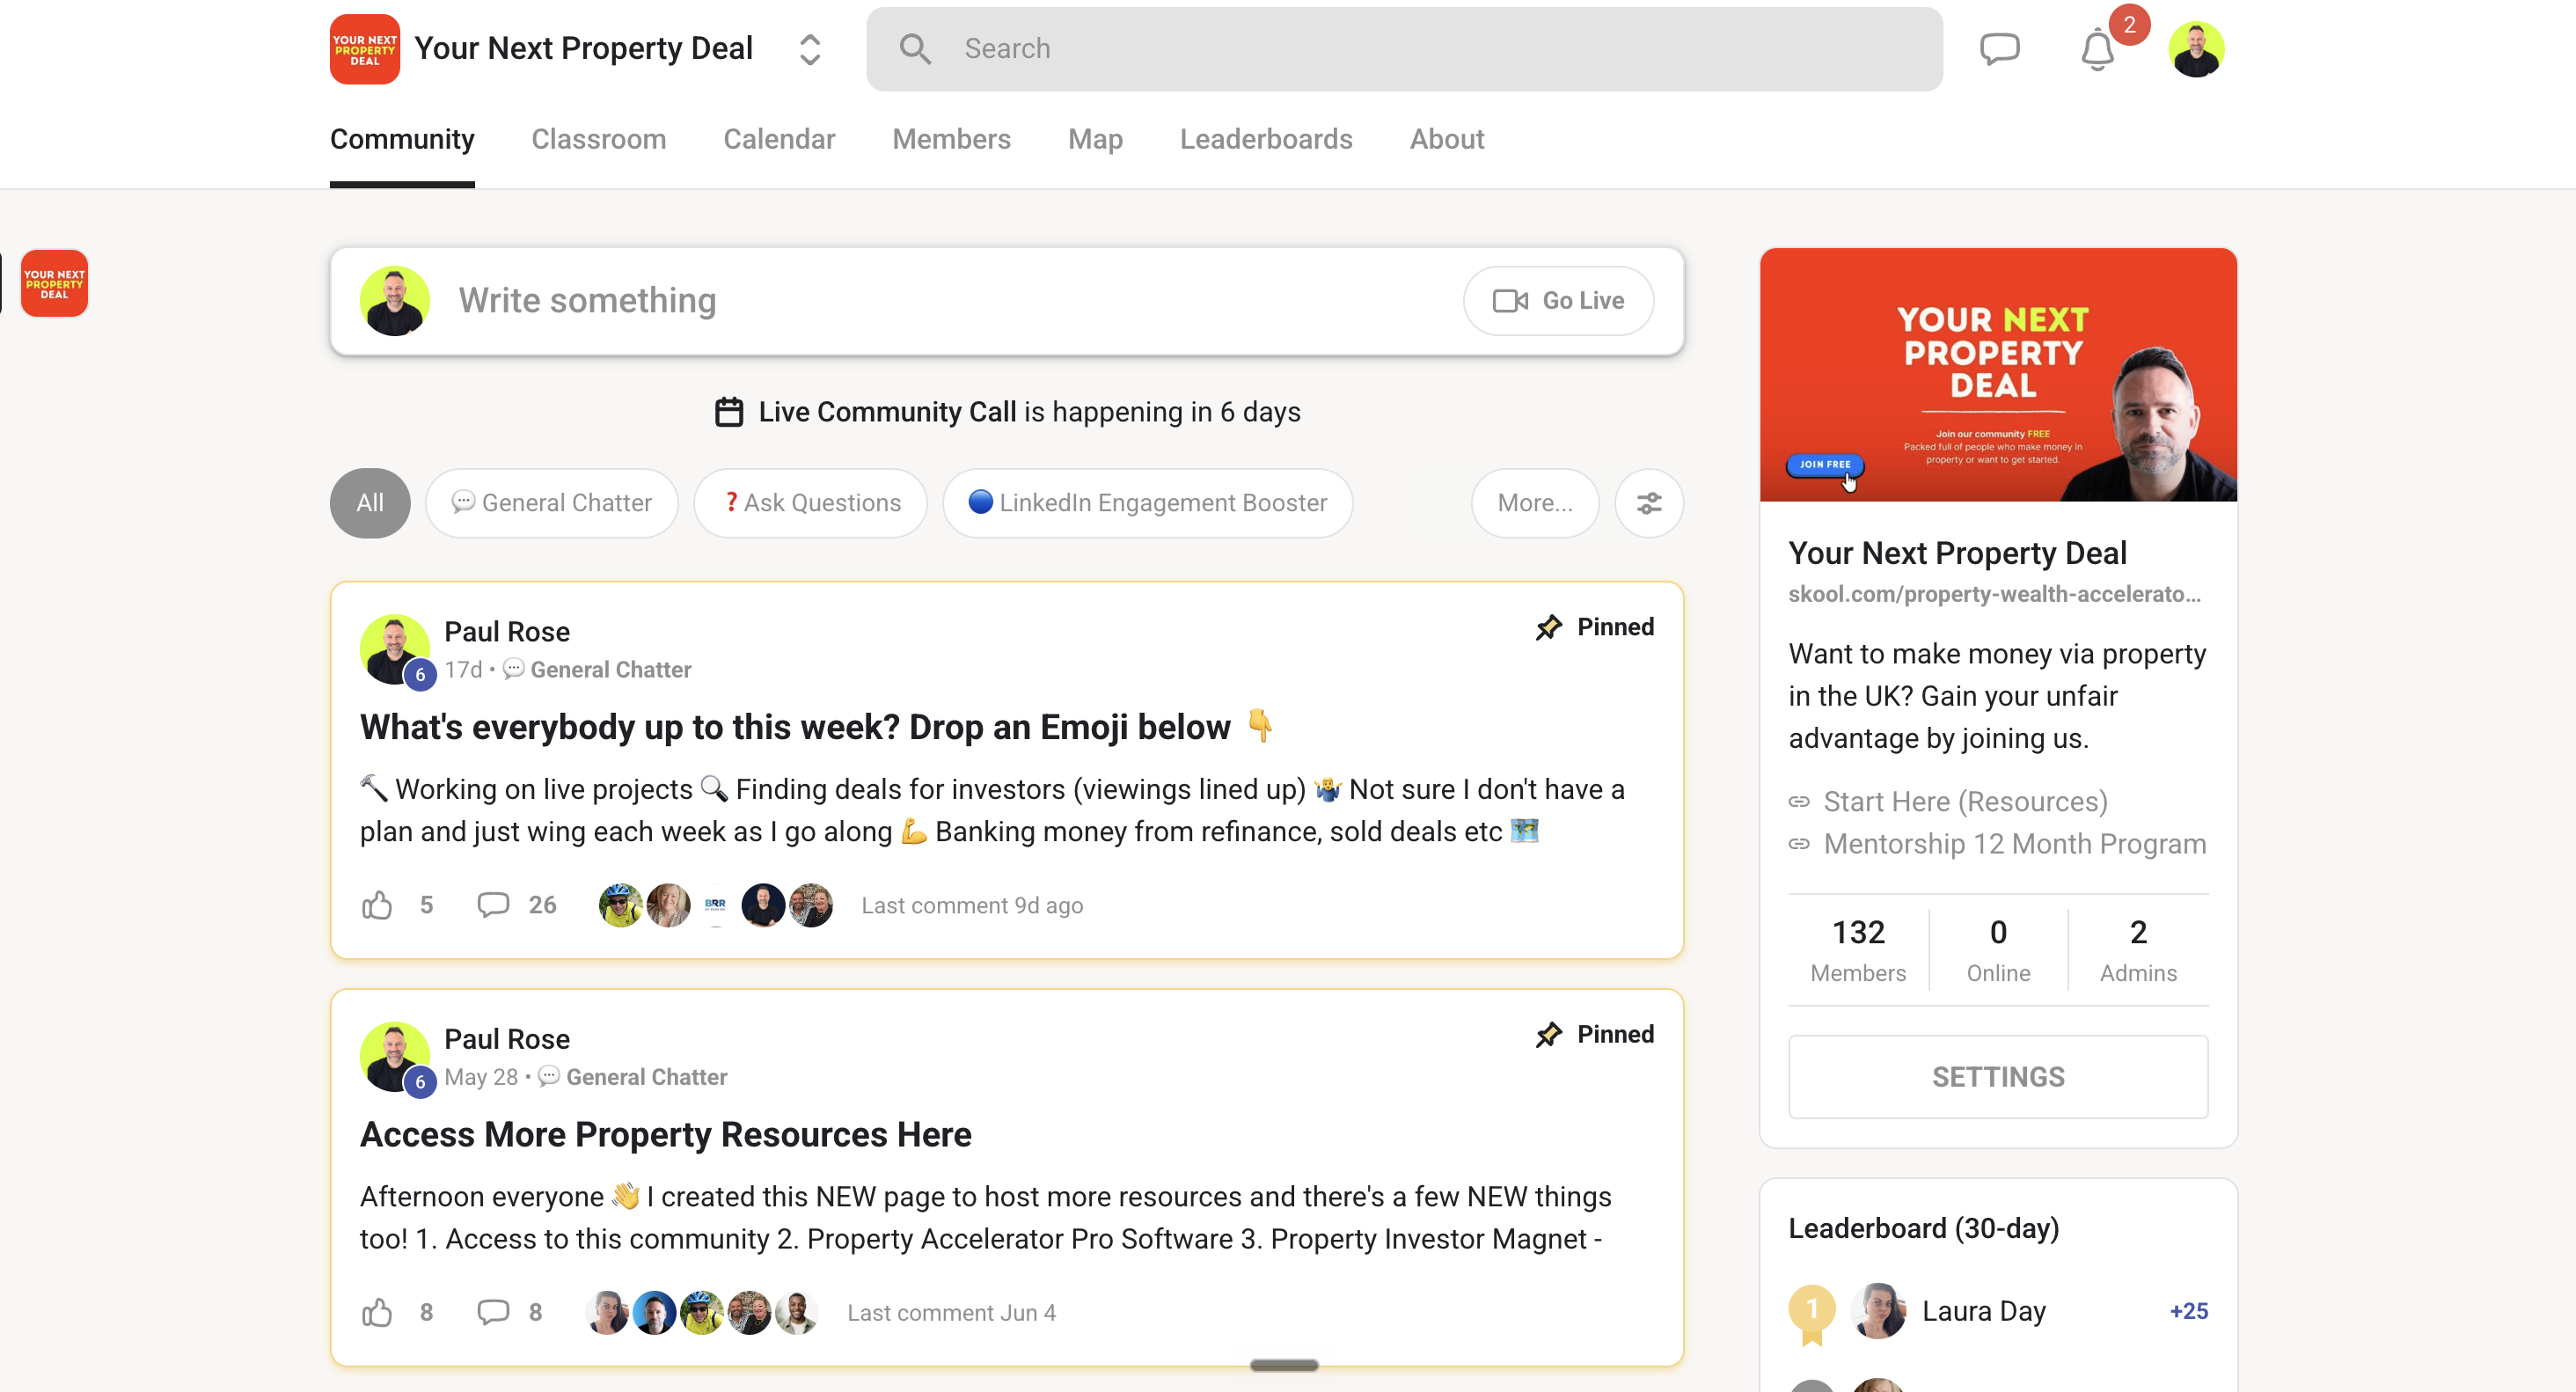Click the pin icon on the resources post
Image resolution: width=2576 pixels, height=1392 pixels.
[x=1548, y=1034]
